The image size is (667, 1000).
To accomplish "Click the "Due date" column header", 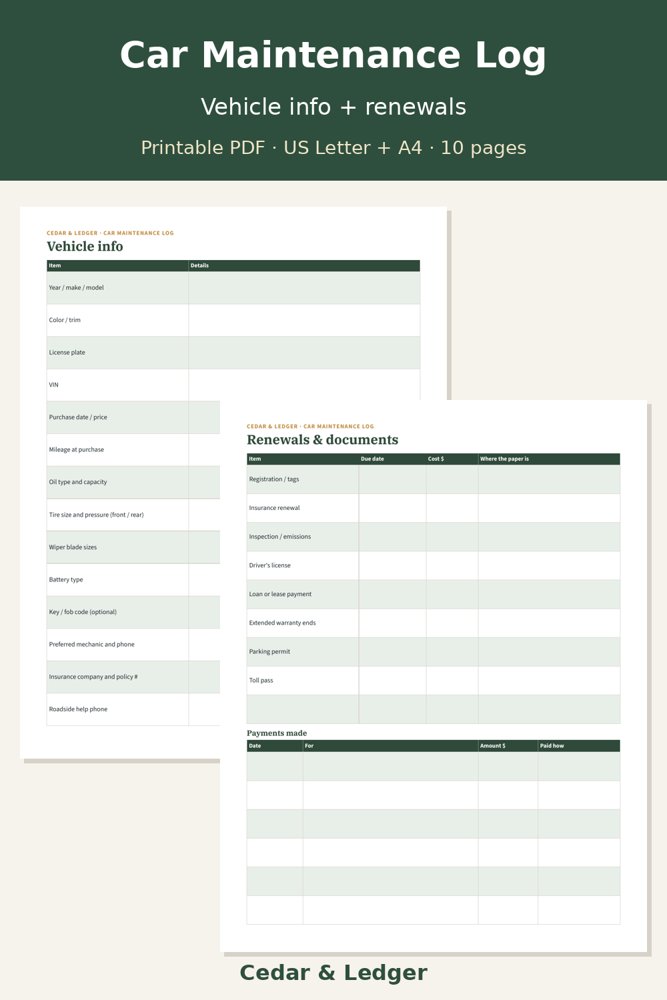I will [x=372, y=459].
